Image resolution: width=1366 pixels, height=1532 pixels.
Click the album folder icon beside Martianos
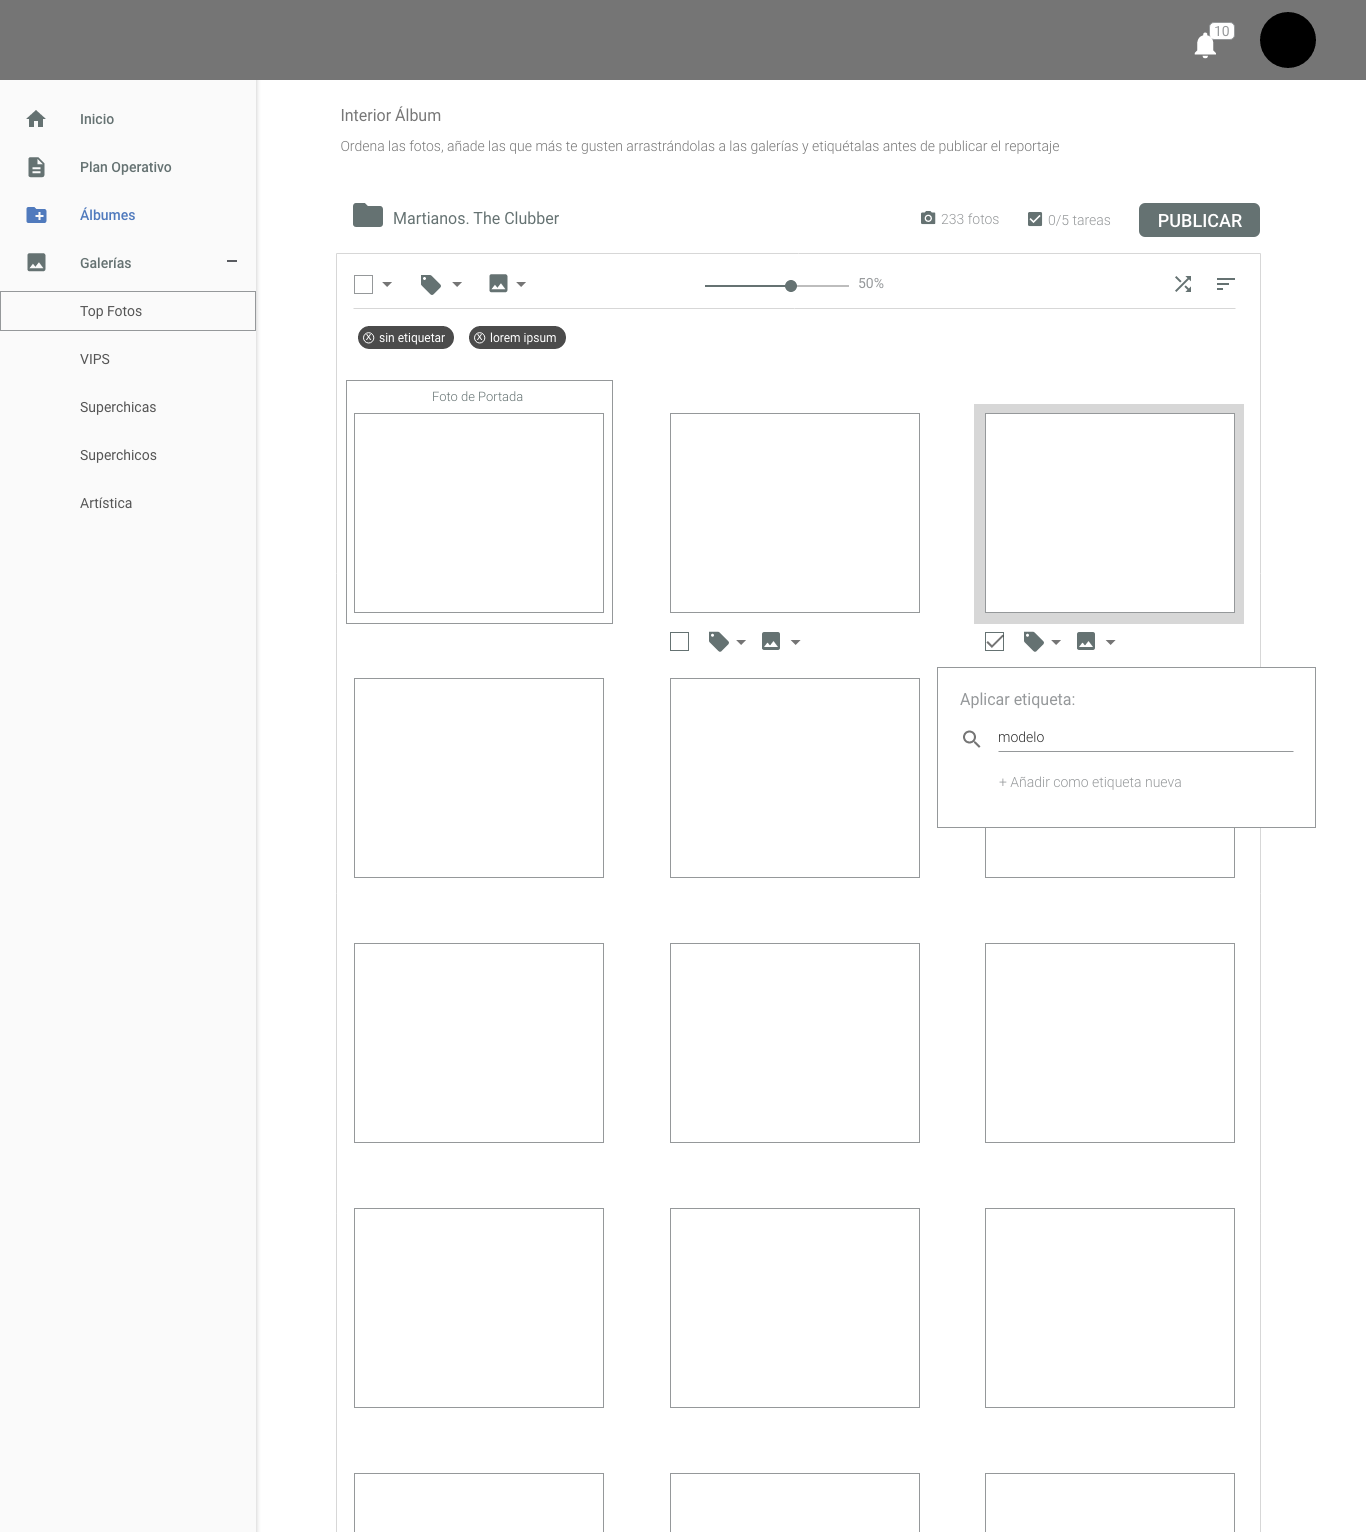point(368,216)
